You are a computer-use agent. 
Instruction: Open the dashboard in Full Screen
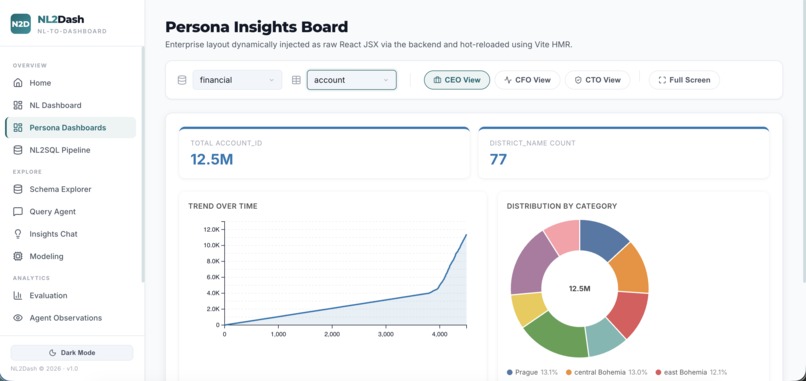(x=684, y=80)
